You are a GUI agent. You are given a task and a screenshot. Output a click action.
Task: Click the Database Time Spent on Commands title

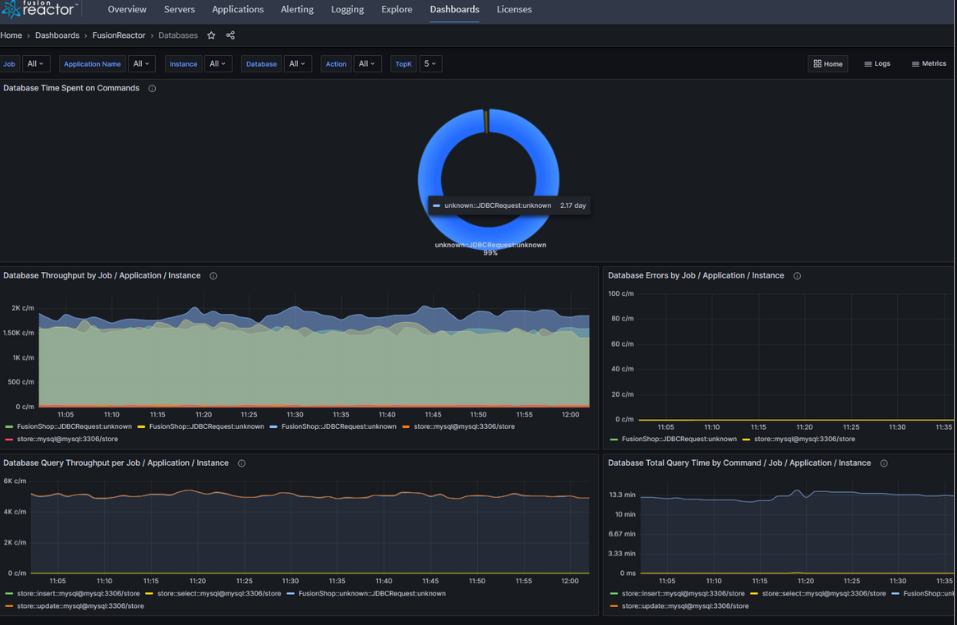(71, 89)
